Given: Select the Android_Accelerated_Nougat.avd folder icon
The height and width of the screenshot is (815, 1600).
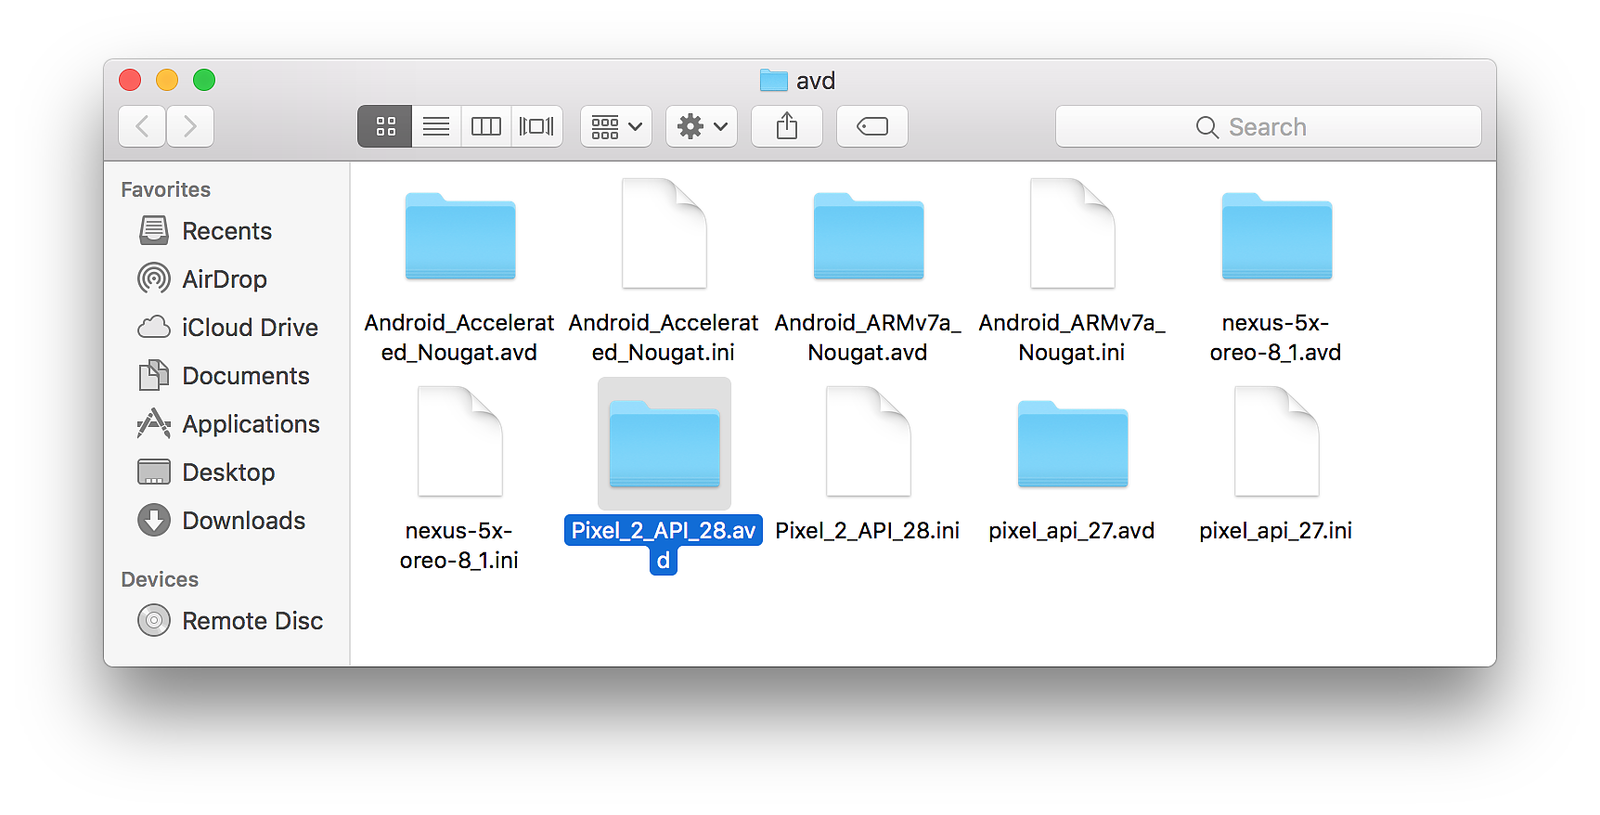Looking at the screenshot, I should coord(460,236).
